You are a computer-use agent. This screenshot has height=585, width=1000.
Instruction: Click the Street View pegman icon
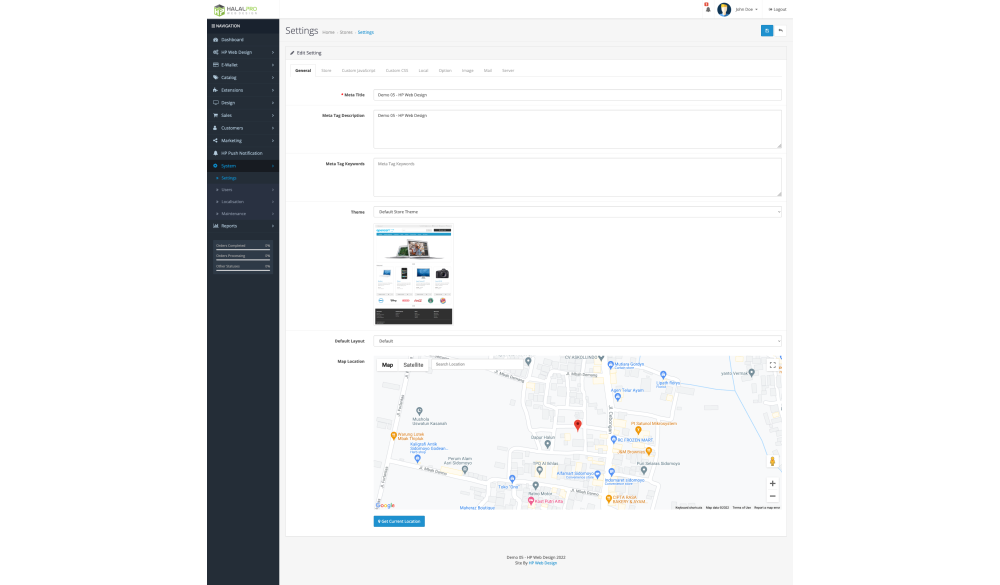(x=772, y=461)
